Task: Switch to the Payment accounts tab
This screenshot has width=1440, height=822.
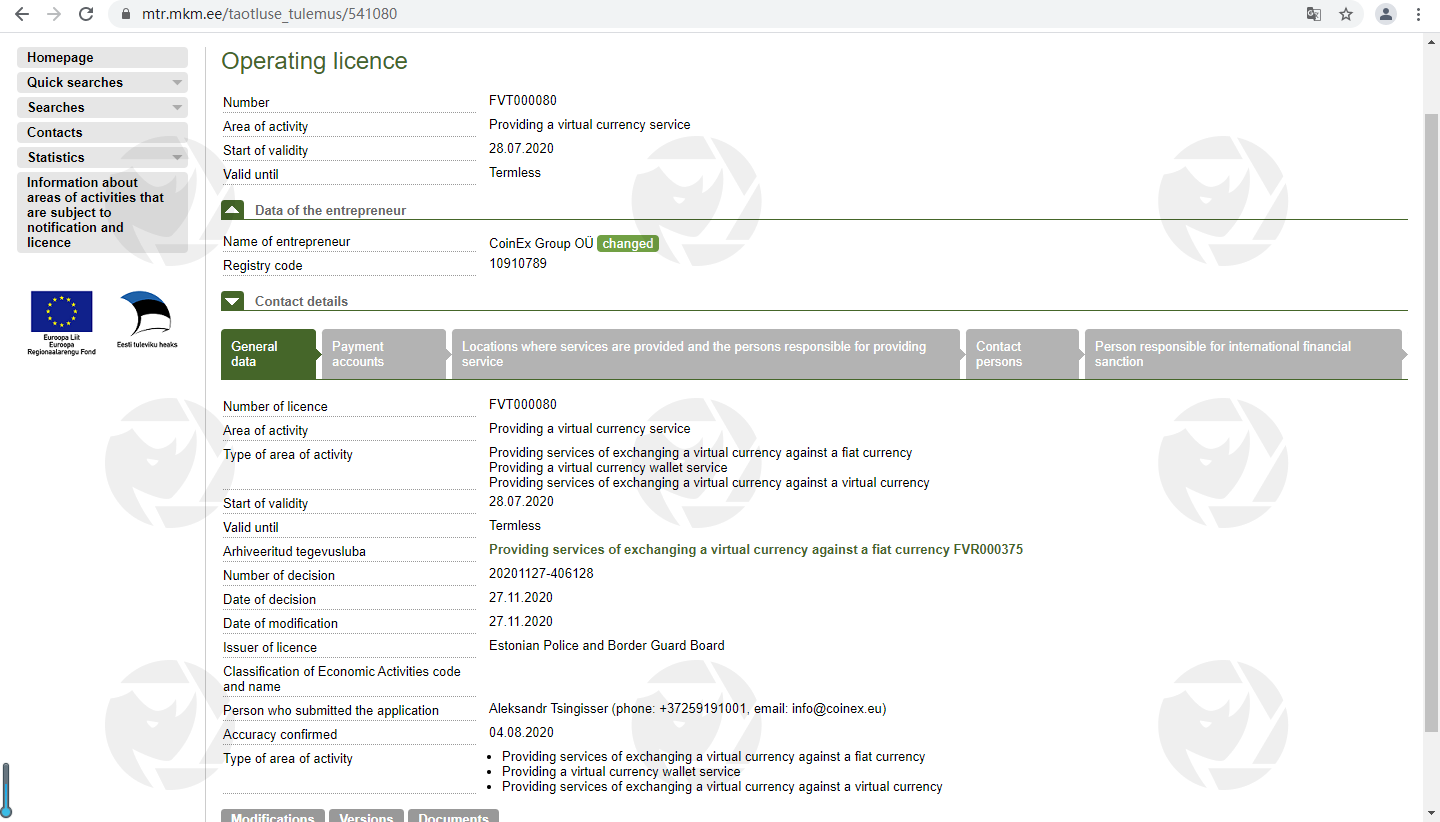Action: click(x=382, y=354)
